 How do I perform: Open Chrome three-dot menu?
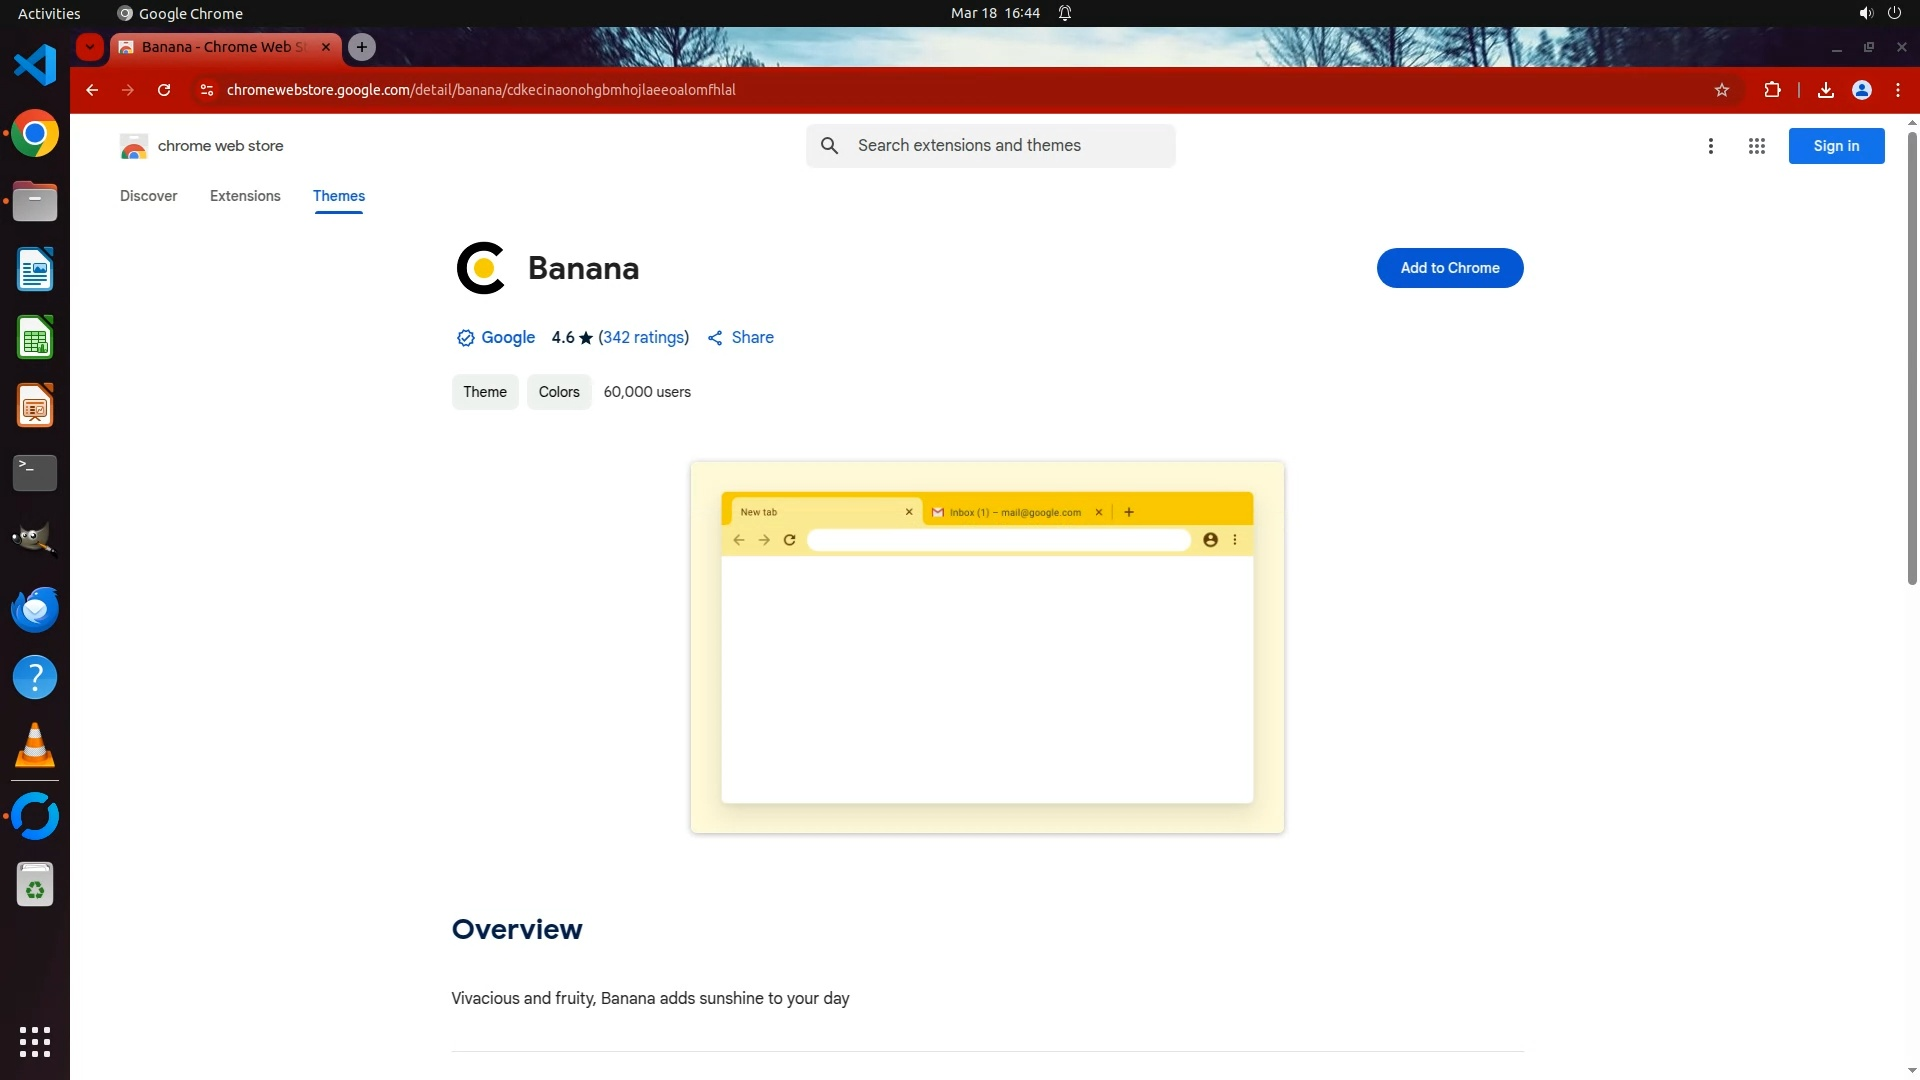pos(1897,90)
